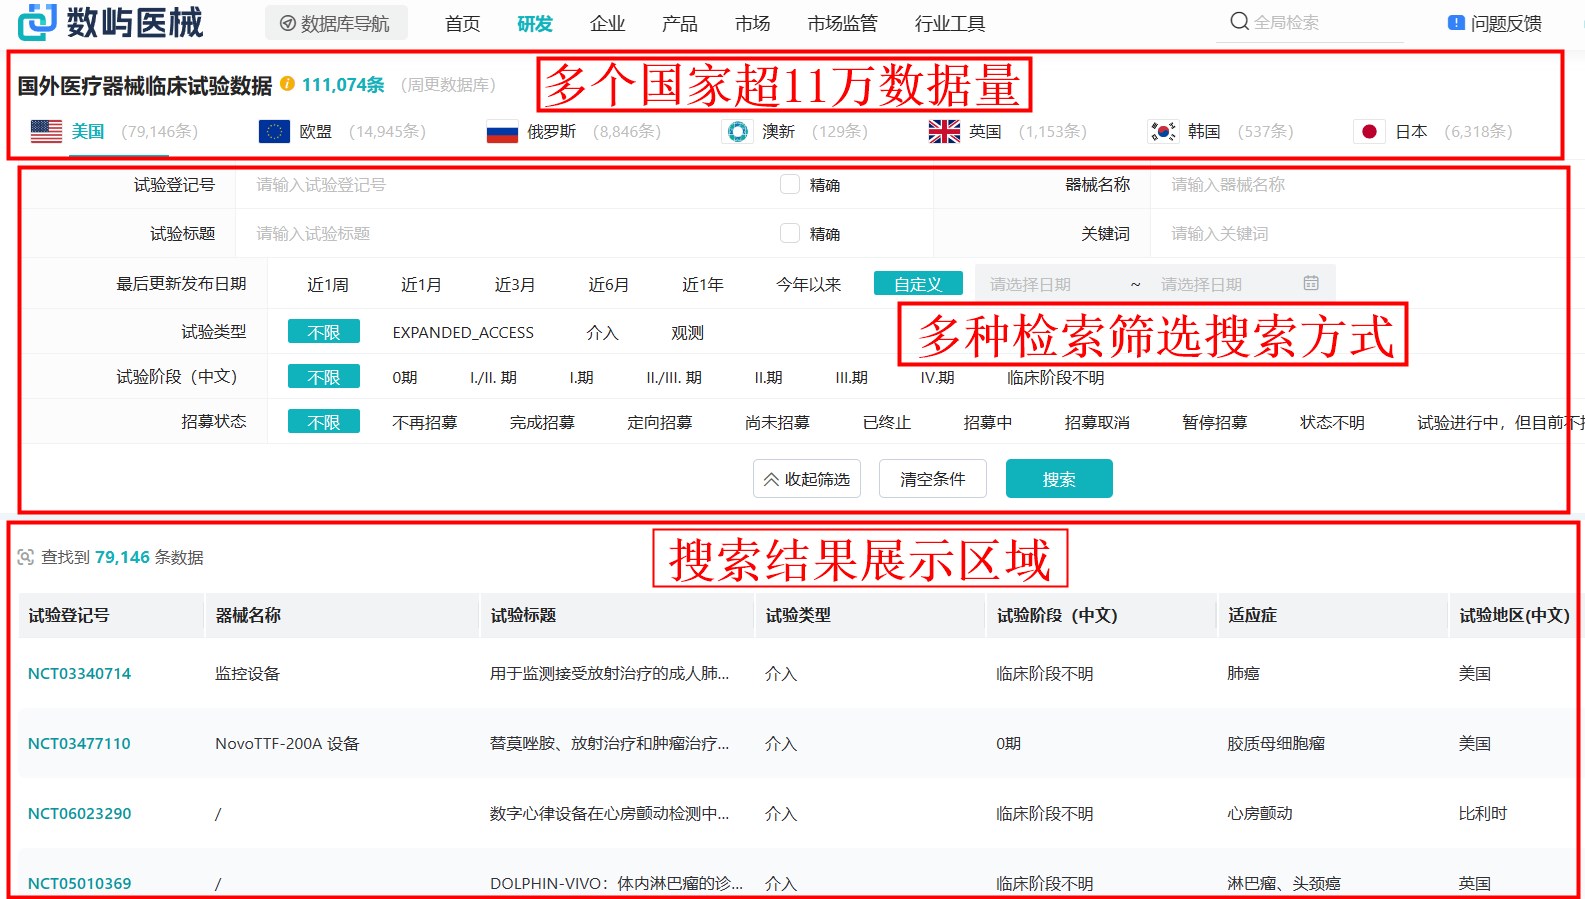Viewport: 1585px width, 899px height.
Task: Open the 市场监管 menu item
Action: 842,23
